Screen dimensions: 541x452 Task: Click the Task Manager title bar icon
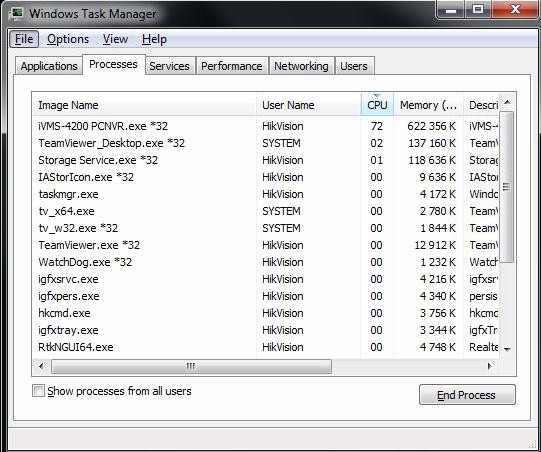[17, 14]
